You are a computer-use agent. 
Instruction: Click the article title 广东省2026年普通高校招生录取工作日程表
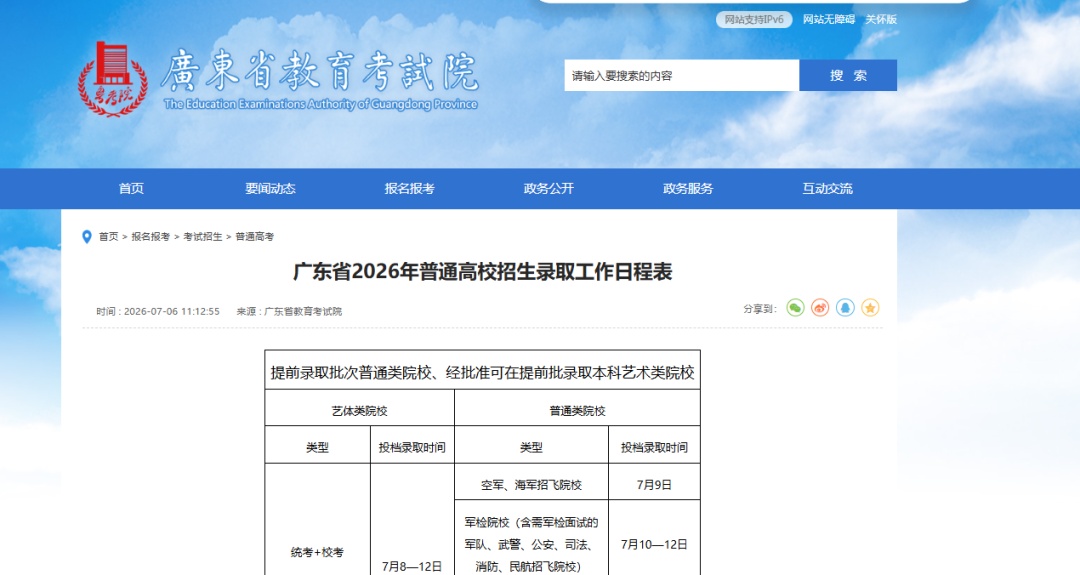[482, 271]
